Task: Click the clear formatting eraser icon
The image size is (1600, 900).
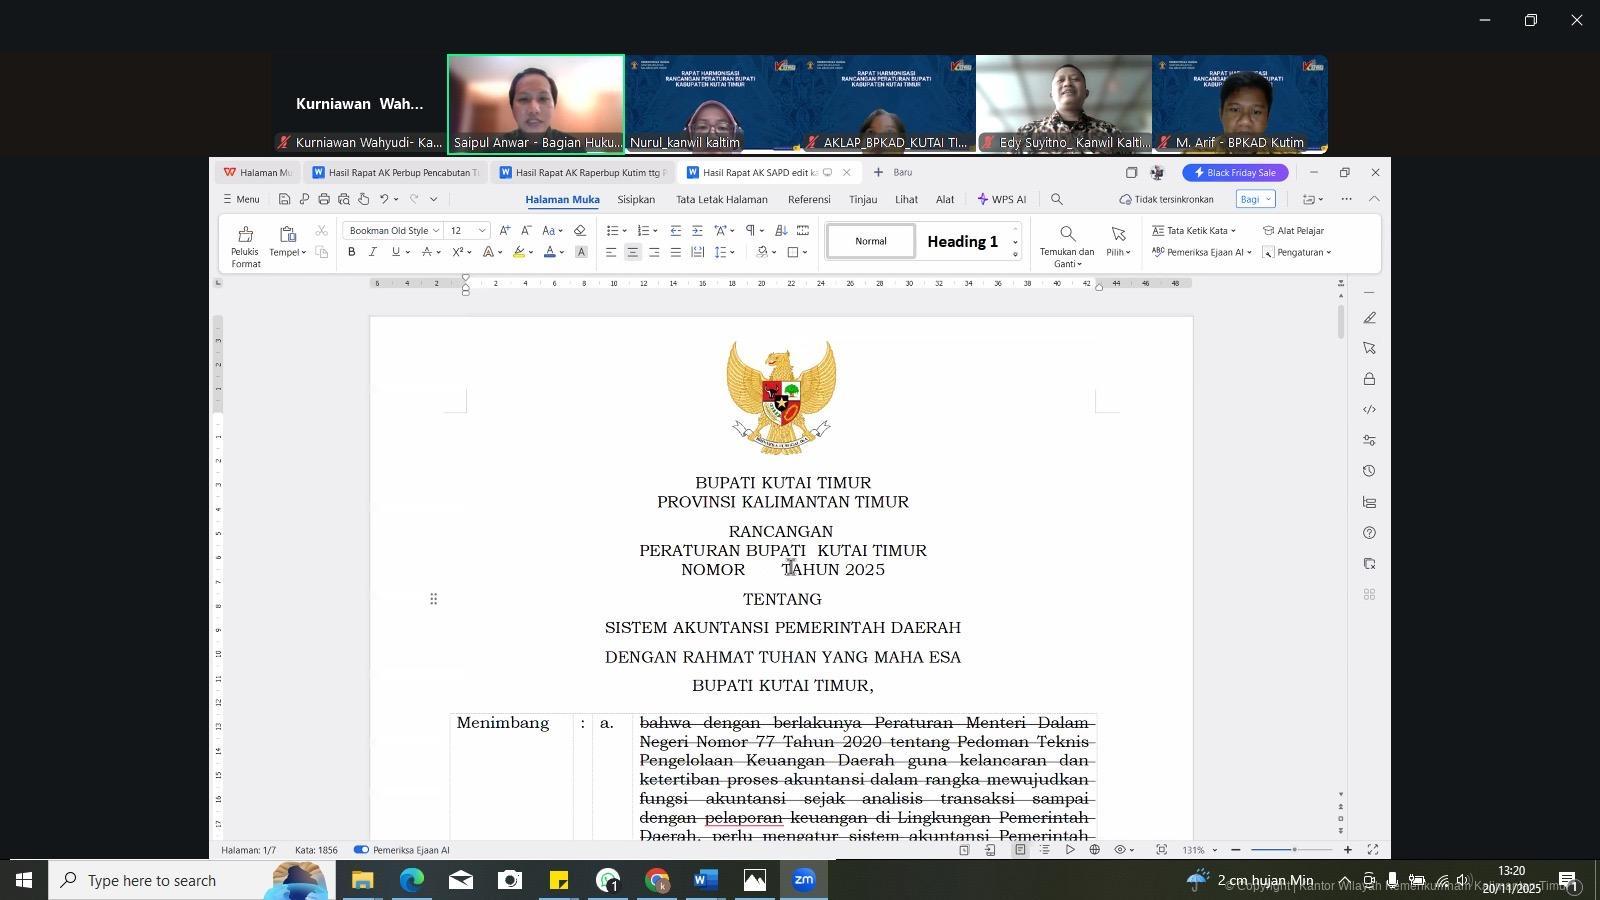Action: pos(580,231)
